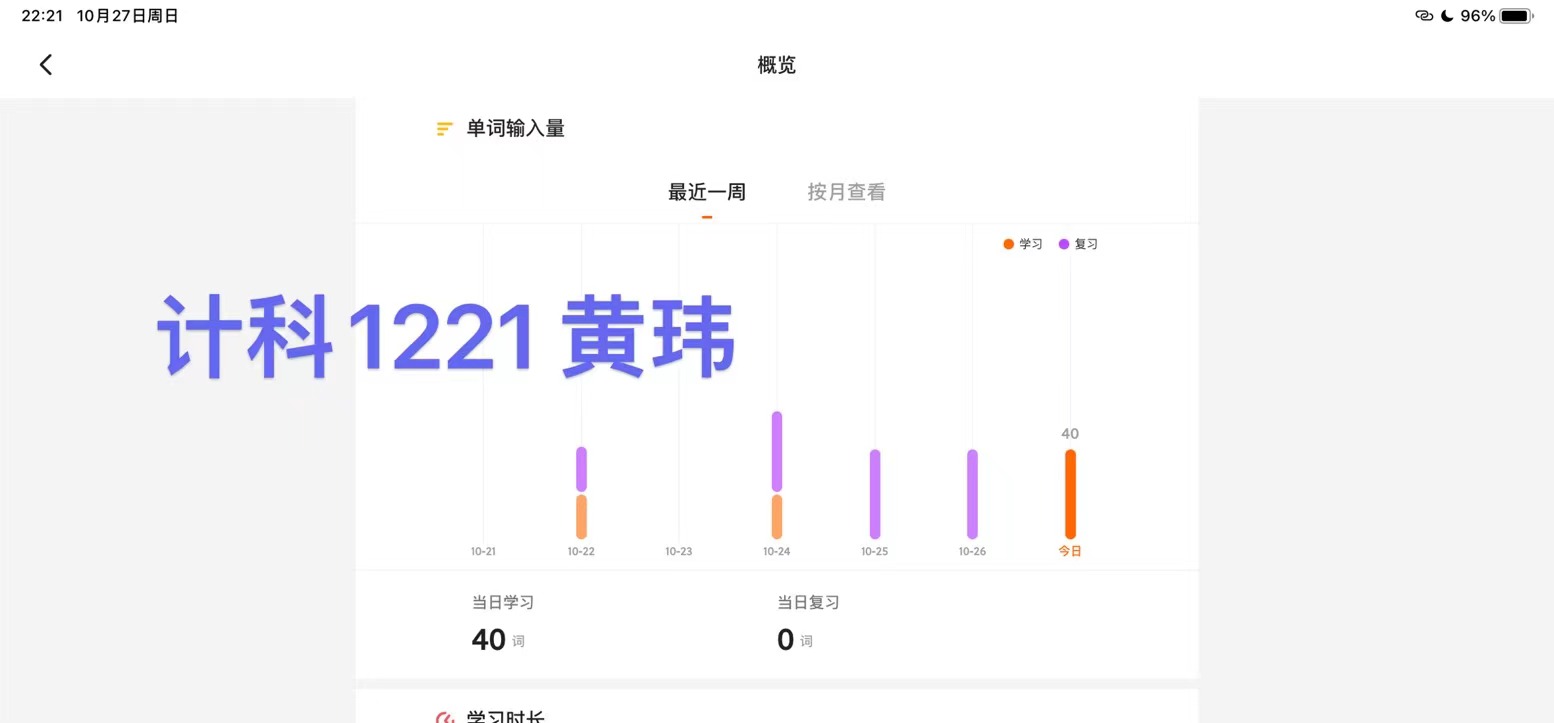The image size is (1554, 723).
Task: Tap the red study duration icon
Action: click(445, 718)
